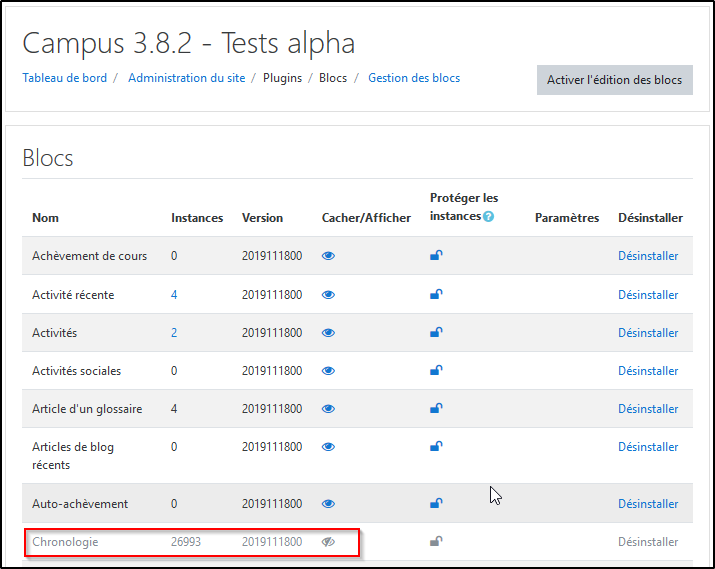Open the 26993 Chronologie instances link

[x=186, y=541]
